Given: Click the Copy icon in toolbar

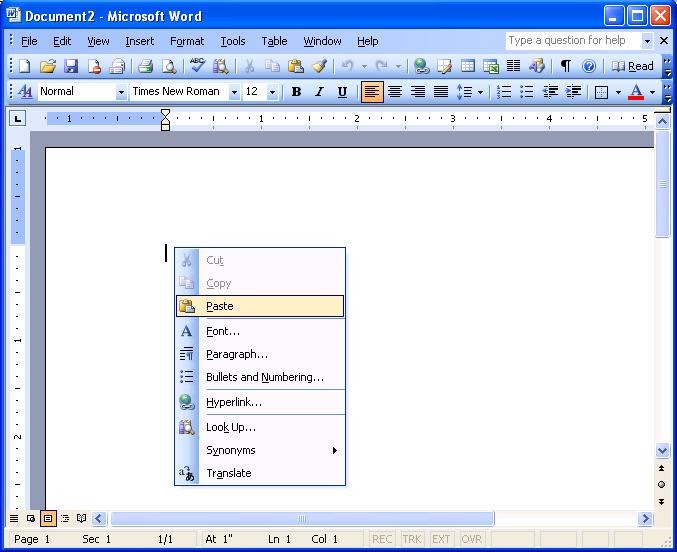Looking at the screenshot, I should tap(272, 67).
